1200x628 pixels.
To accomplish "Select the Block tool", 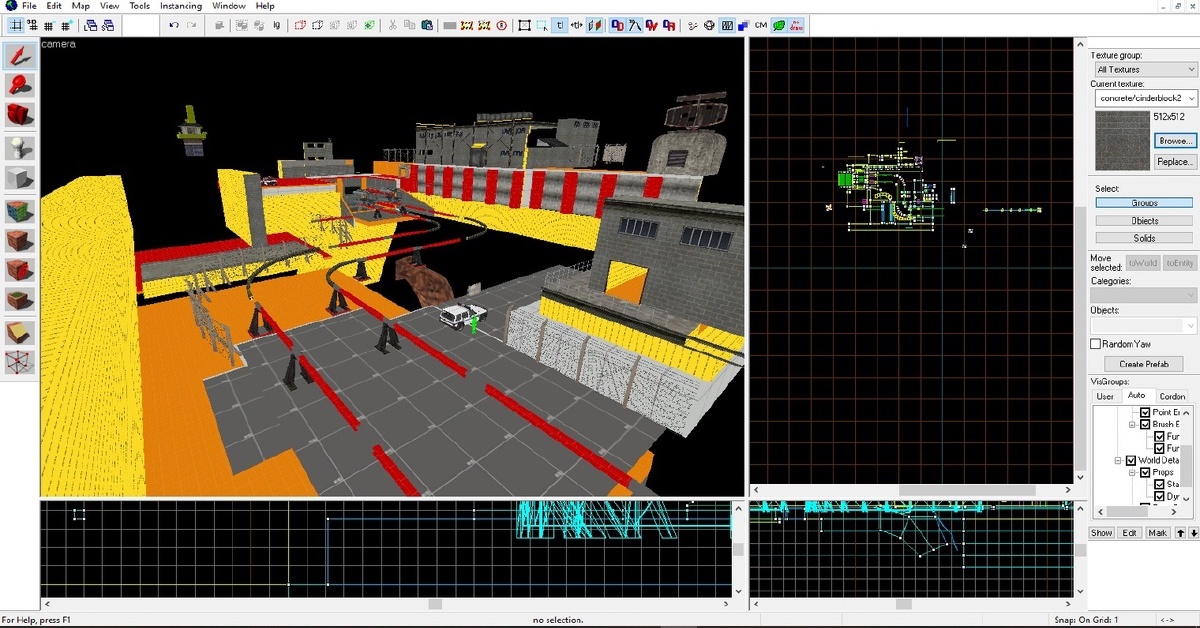I will 20,179.
